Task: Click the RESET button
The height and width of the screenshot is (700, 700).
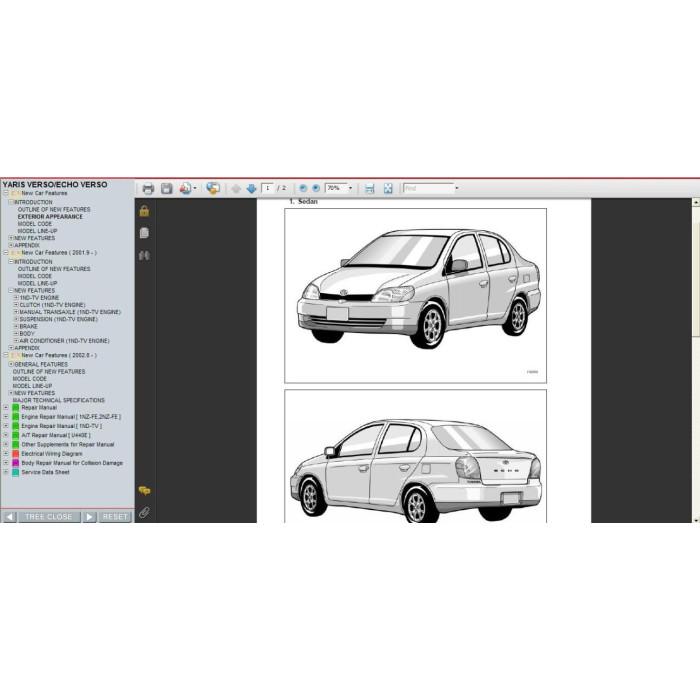Action: pyautogui.click(x=115, y=517)
